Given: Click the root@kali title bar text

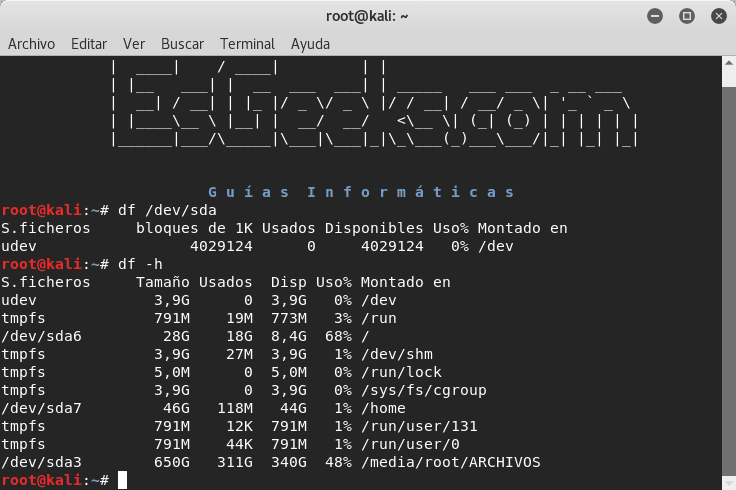Looking at the screenshot, I should click(x=367, y=15).
